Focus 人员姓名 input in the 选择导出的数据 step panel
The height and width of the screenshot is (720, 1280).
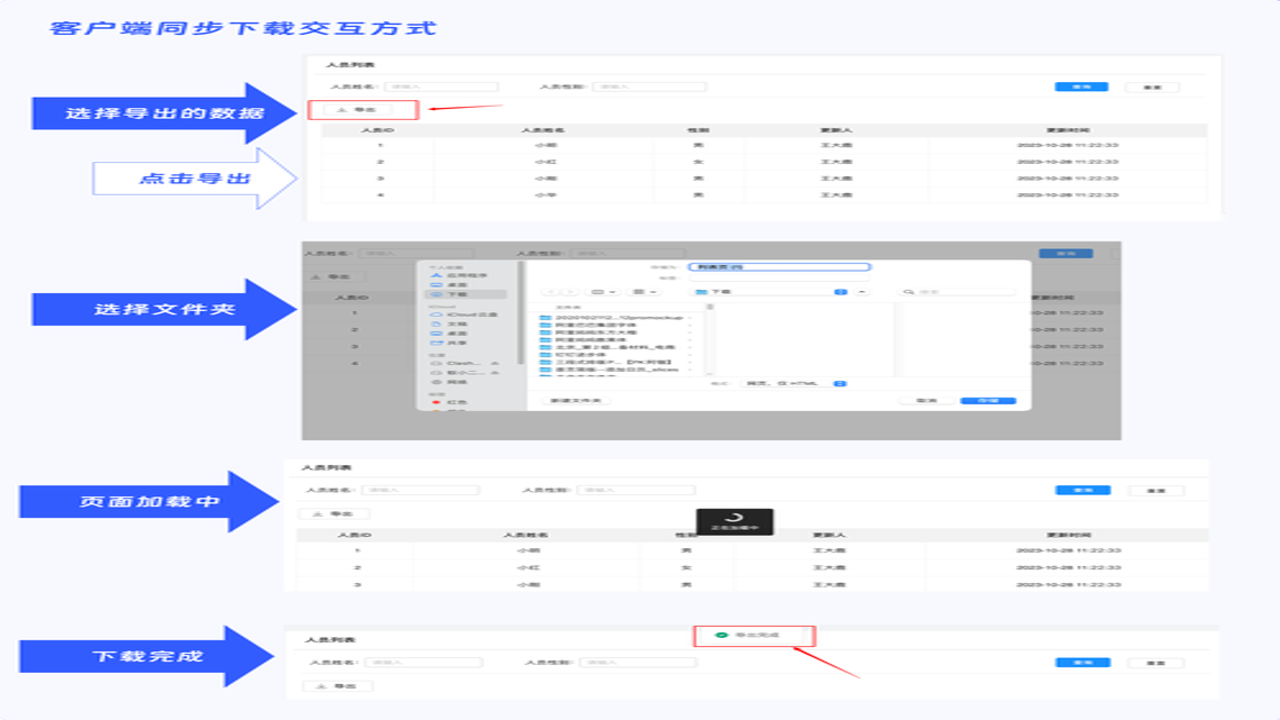coord(440,87)
